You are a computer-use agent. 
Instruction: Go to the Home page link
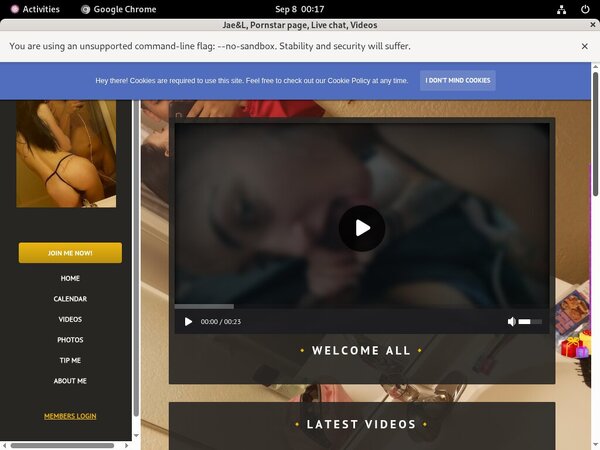pos(70,278)
